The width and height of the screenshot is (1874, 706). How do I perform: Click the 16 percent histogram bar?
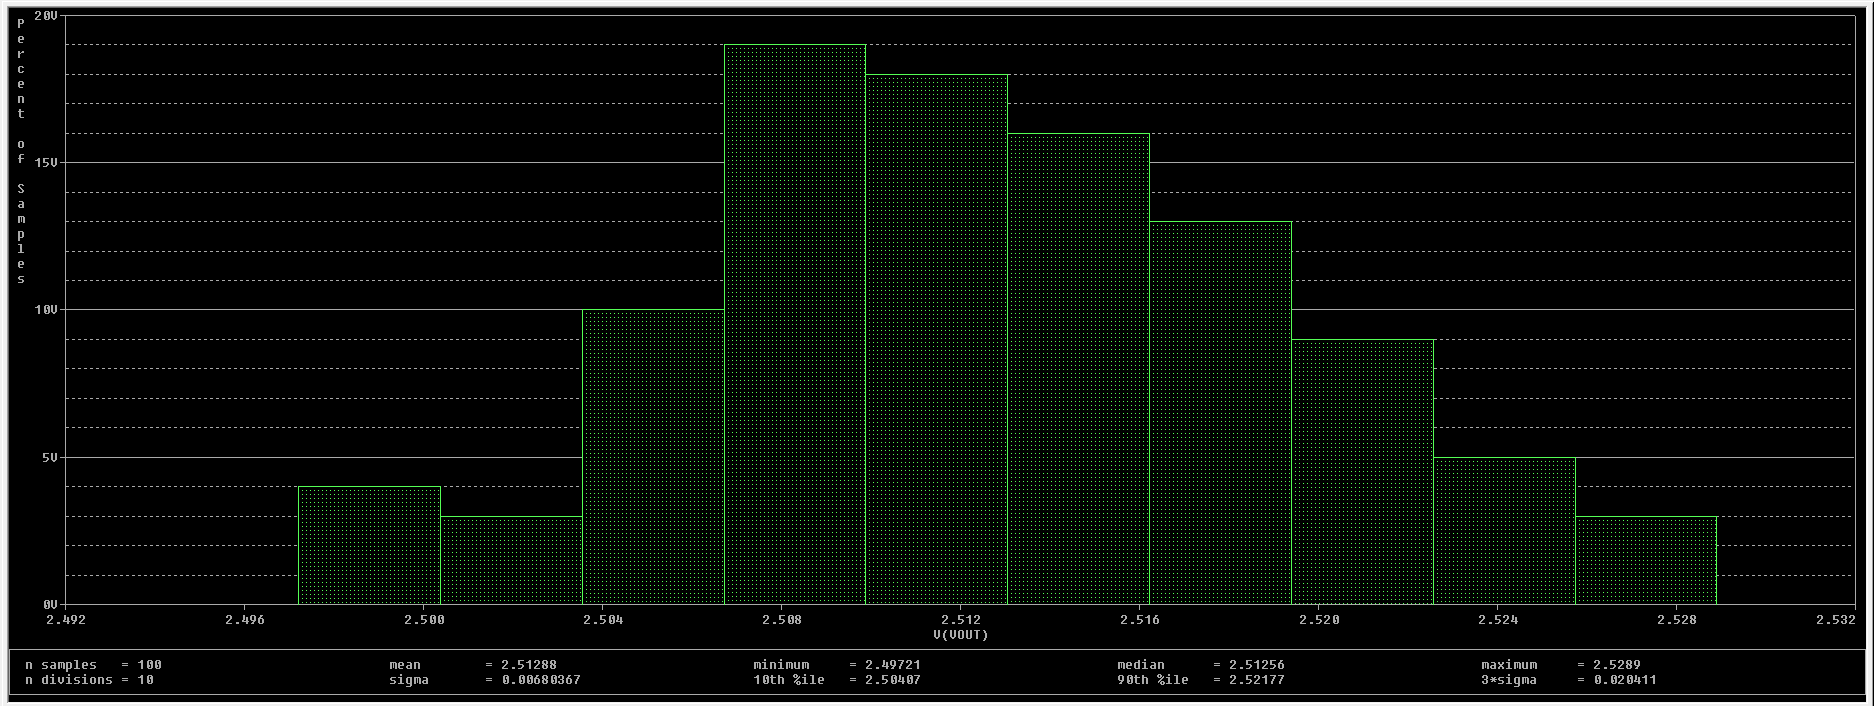[x=1078, y=370]
